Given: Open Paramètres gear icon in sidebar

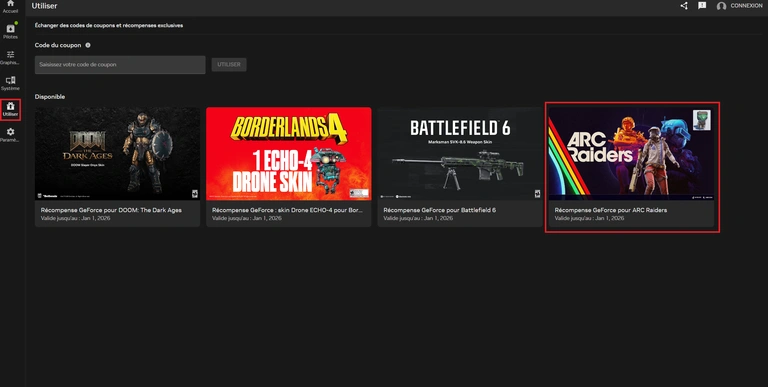Looking at the screenshot, I should pos(10,135).
